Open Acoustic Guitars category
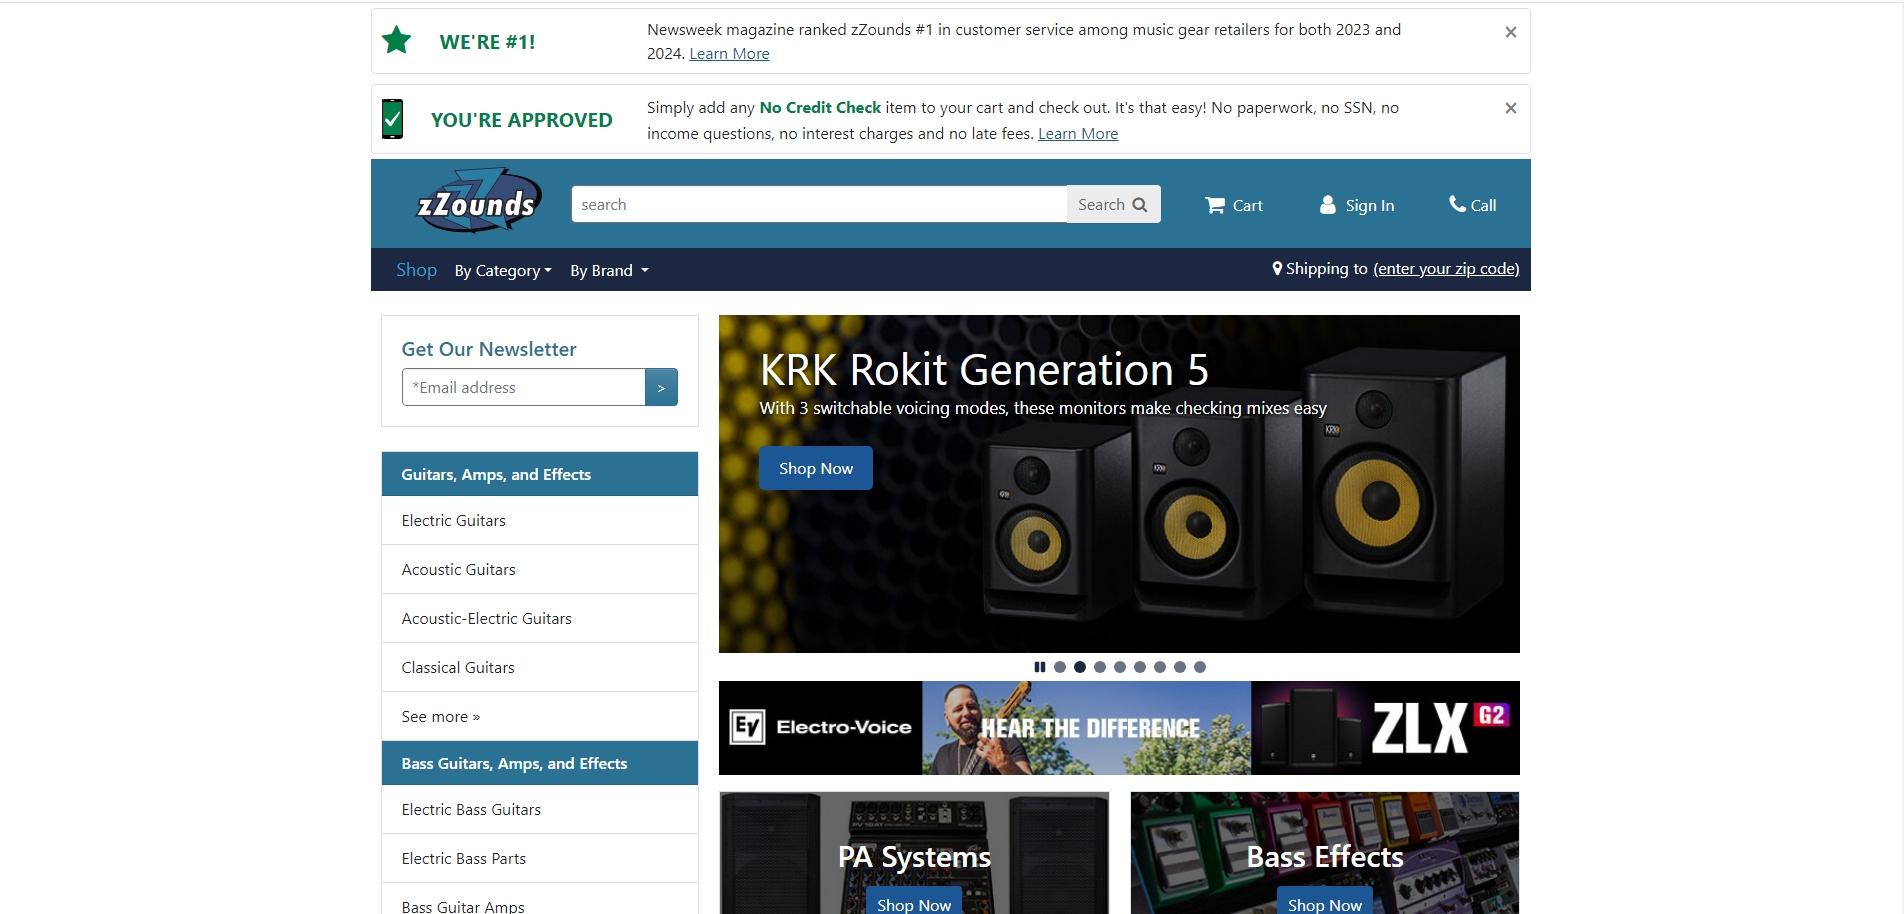The height and width of the screenshot is (914, 1904). click(540, 570)
